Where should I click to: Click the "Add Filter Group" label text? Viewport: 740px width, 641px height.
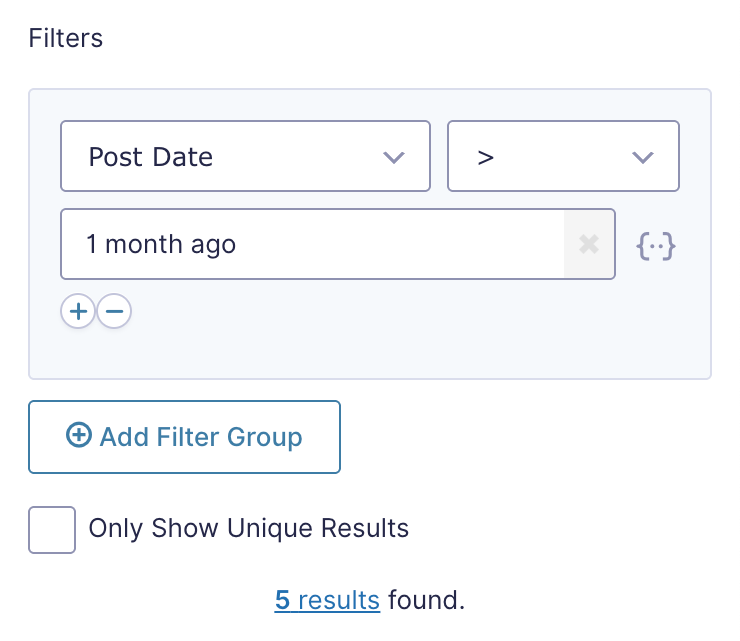coord(201,437)
